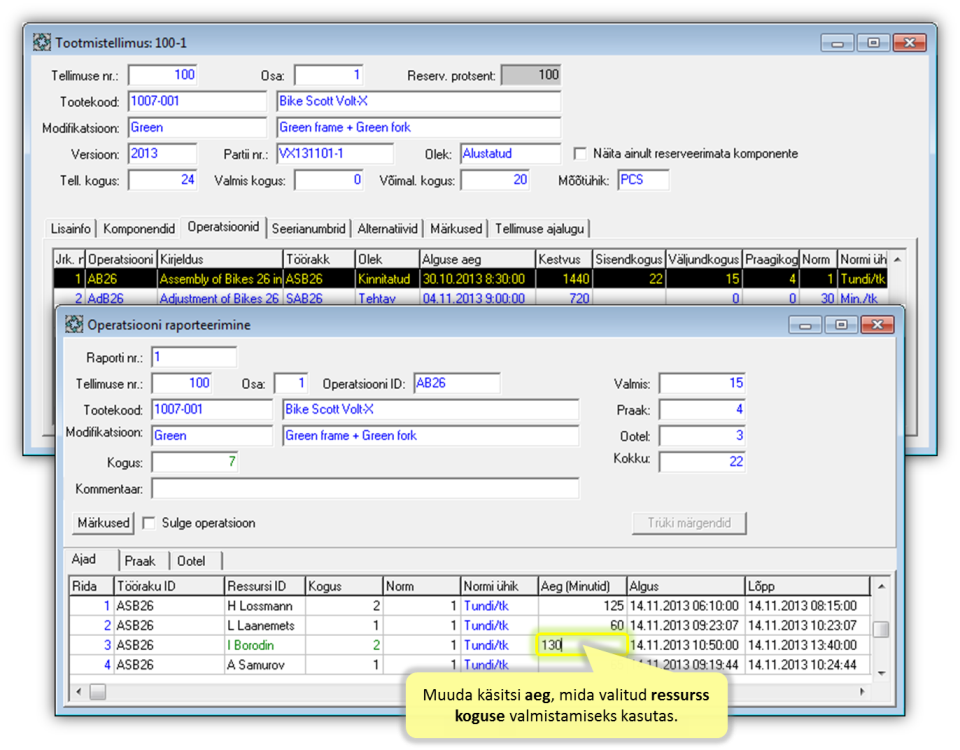Screen dimensions: 960x750
Task: Click the Märkused button in report window
Action: (x=103, y=523)
